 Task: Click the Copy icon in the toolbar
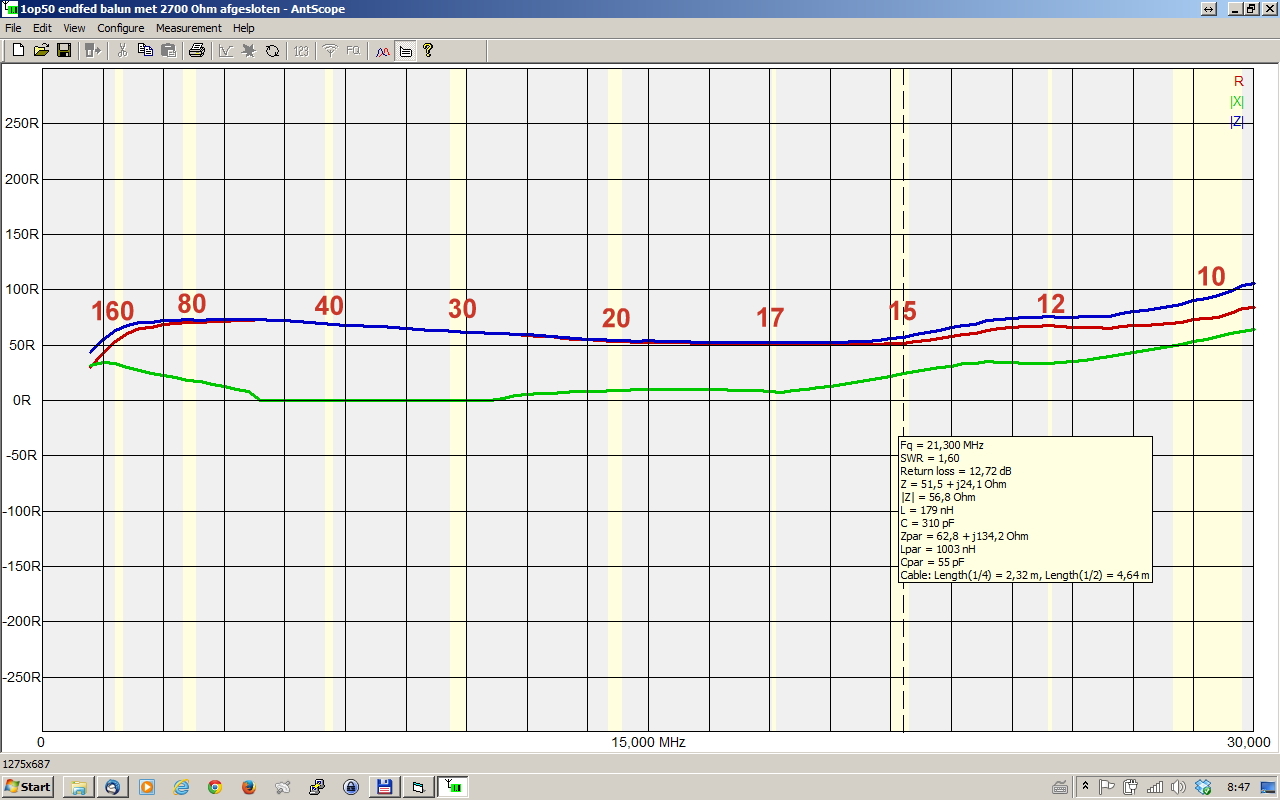[x=145, y=50]
